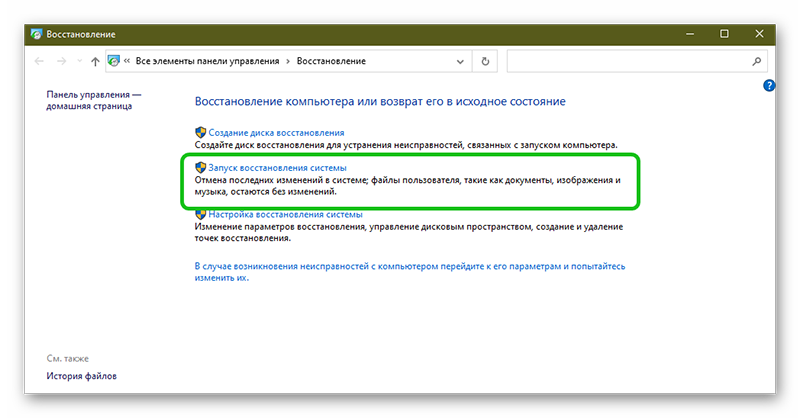Open 'Запуск восстановления системы' link
Viewport: 800px width, 418px height.
[x=277, y=168]
